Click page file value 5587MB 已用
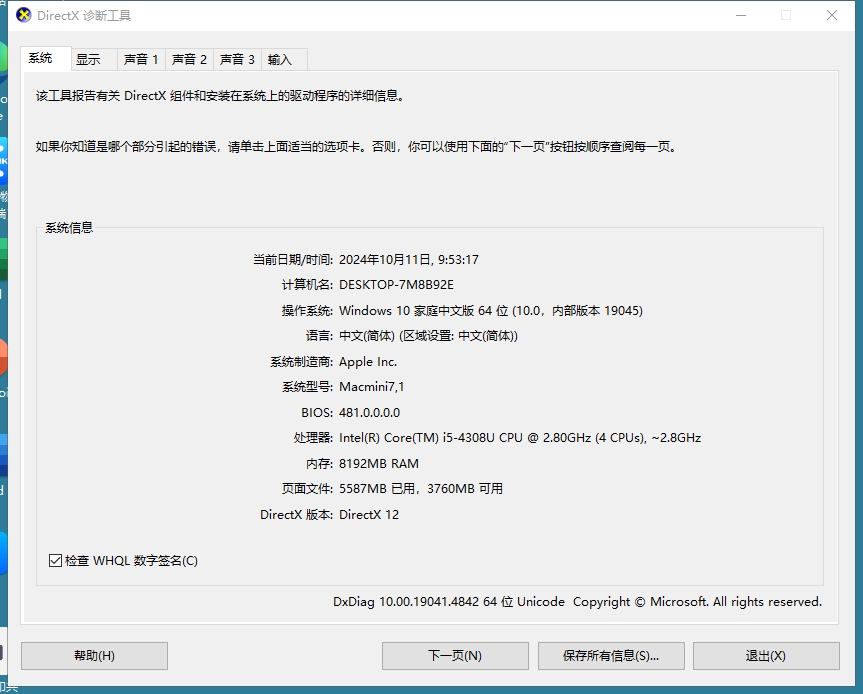The image size is (863, 694). coord(420,489)
